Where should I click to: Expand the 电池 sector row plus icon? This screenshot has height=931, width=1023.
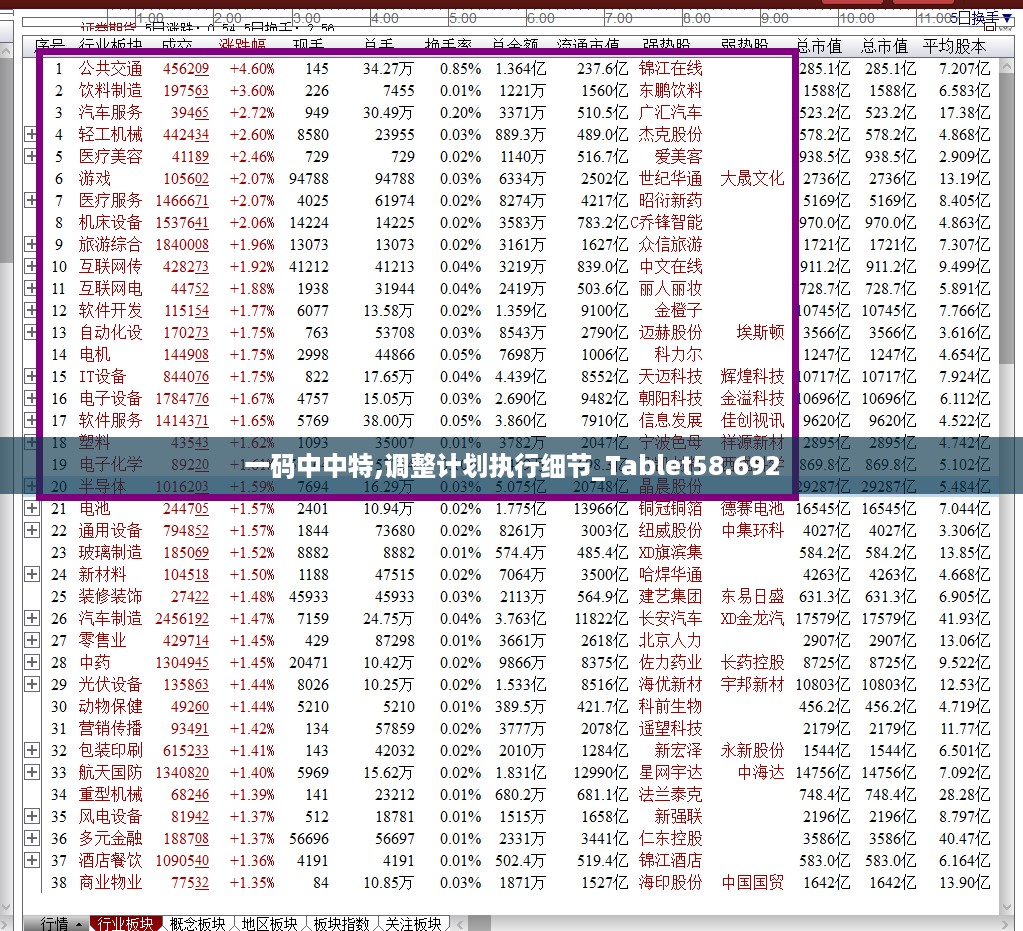pyautogui.click(x=31, y=508)
